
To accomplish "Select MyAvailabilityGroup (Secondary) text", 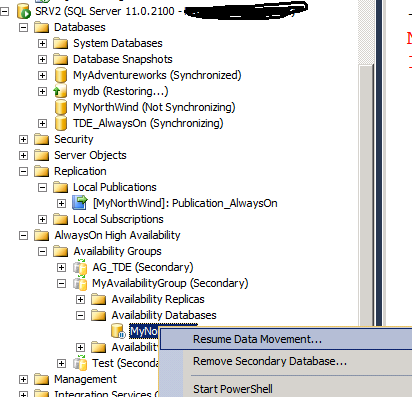I will pos(170,283).
